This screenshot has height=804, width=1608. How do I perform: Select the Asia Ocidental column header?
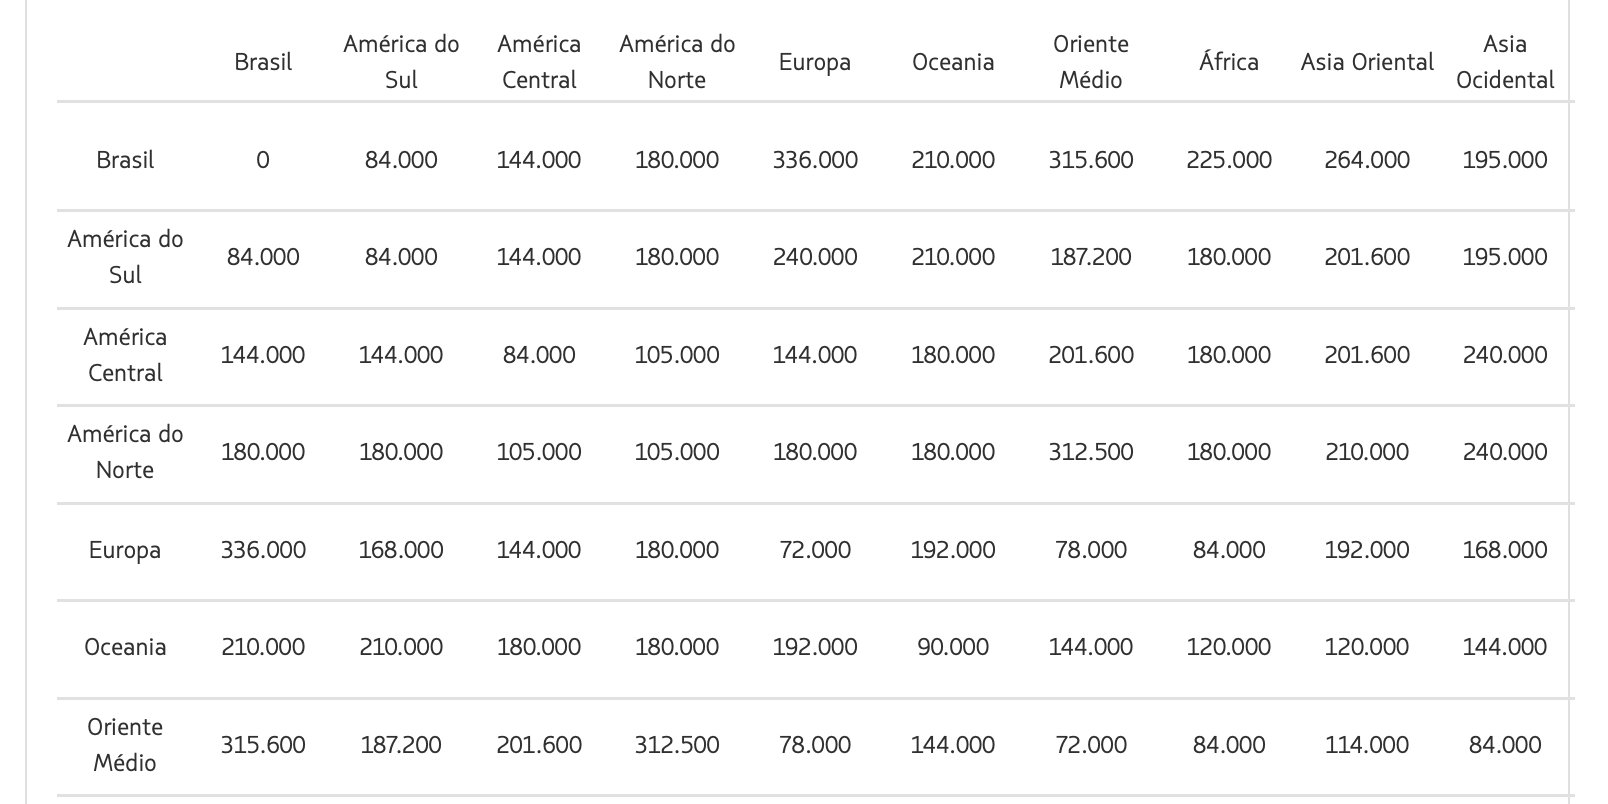pos(1505,62)
